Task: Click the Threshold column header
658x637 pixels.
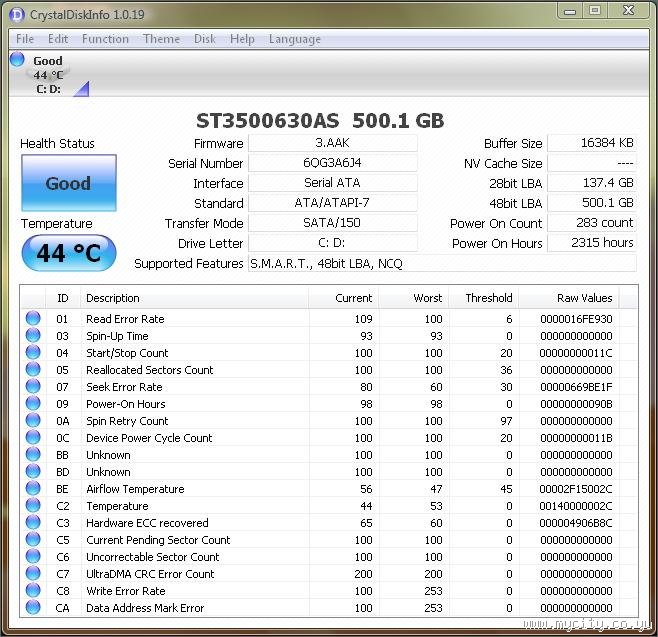Action: click(489, 298)
